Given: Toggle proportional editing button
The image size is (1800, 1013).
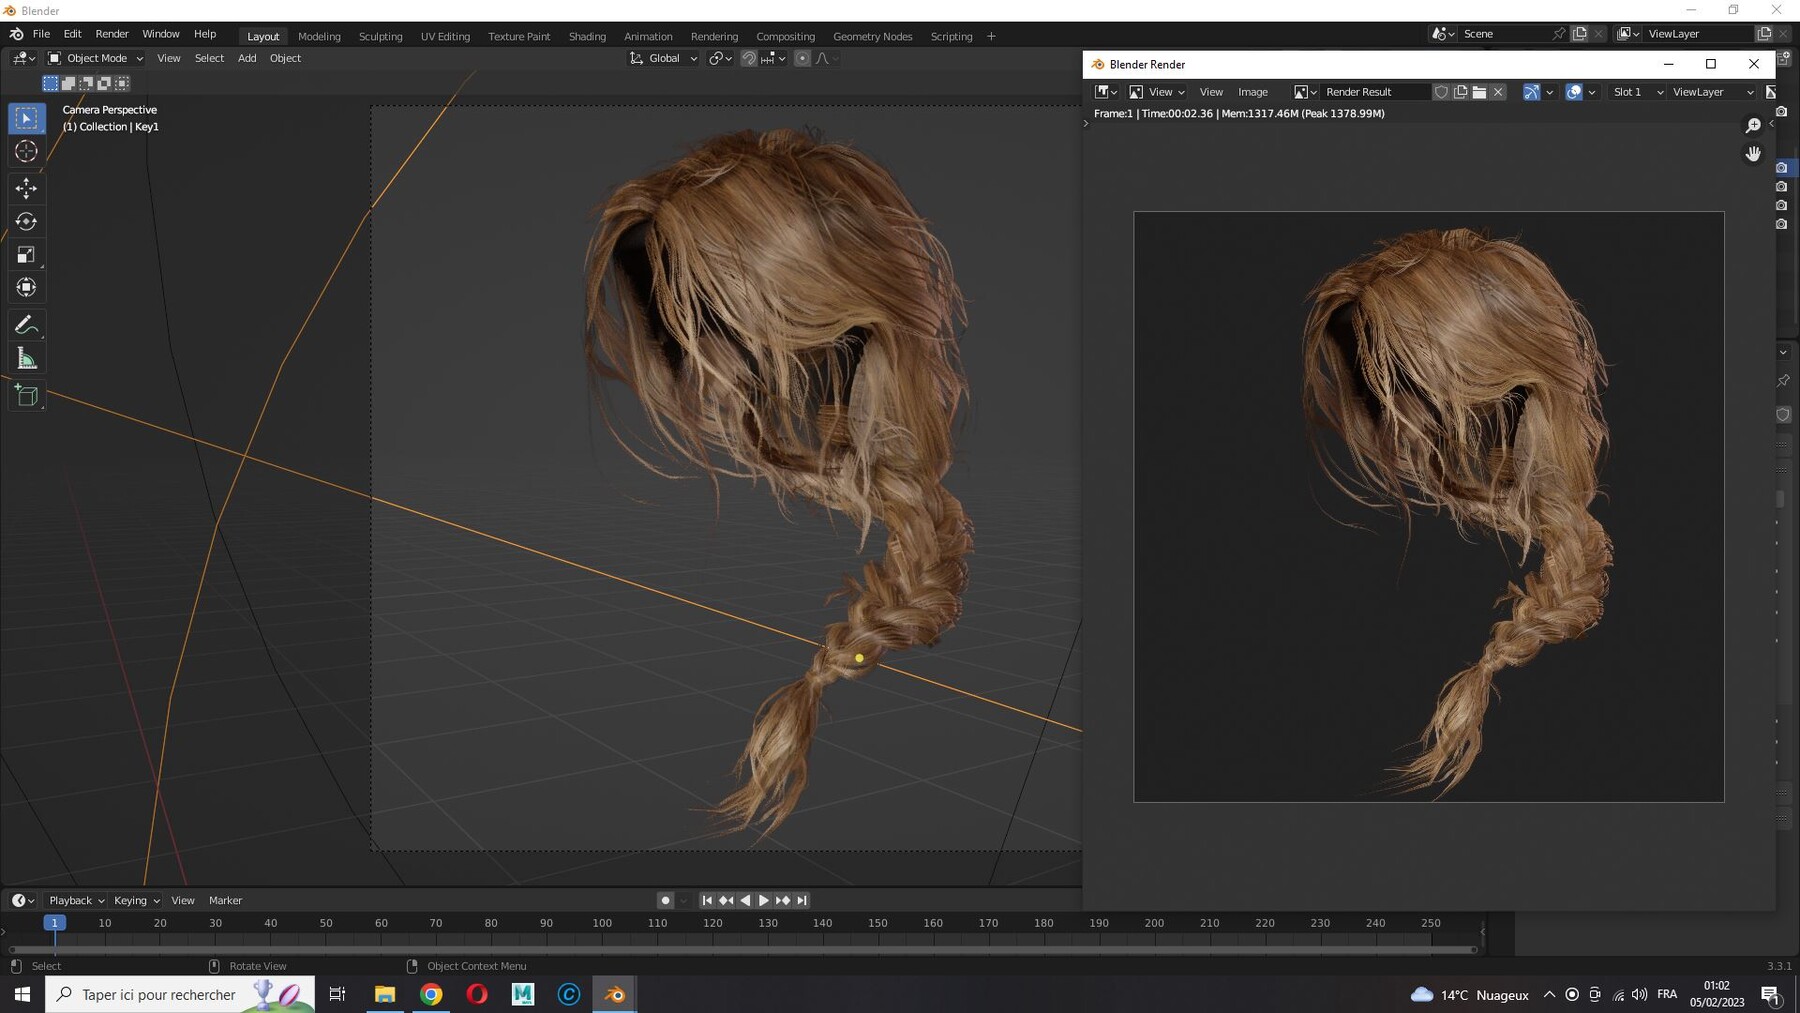Looking at the screenshot, I should click(802, 59).
